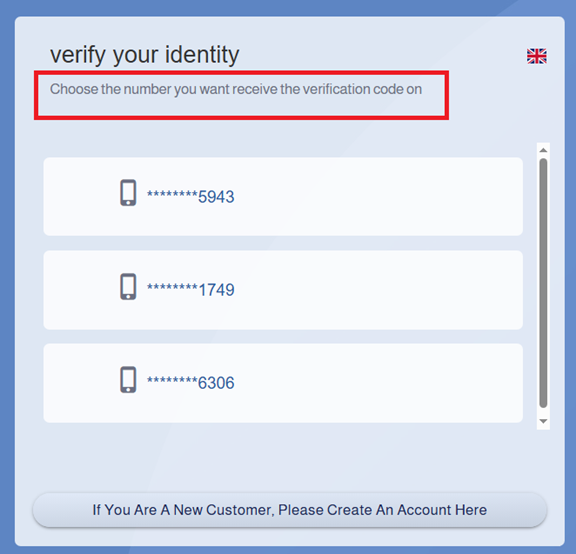
Task: Click the vertical scrollbar thumb
Action: pyautogui.click(x=543, y=283)
